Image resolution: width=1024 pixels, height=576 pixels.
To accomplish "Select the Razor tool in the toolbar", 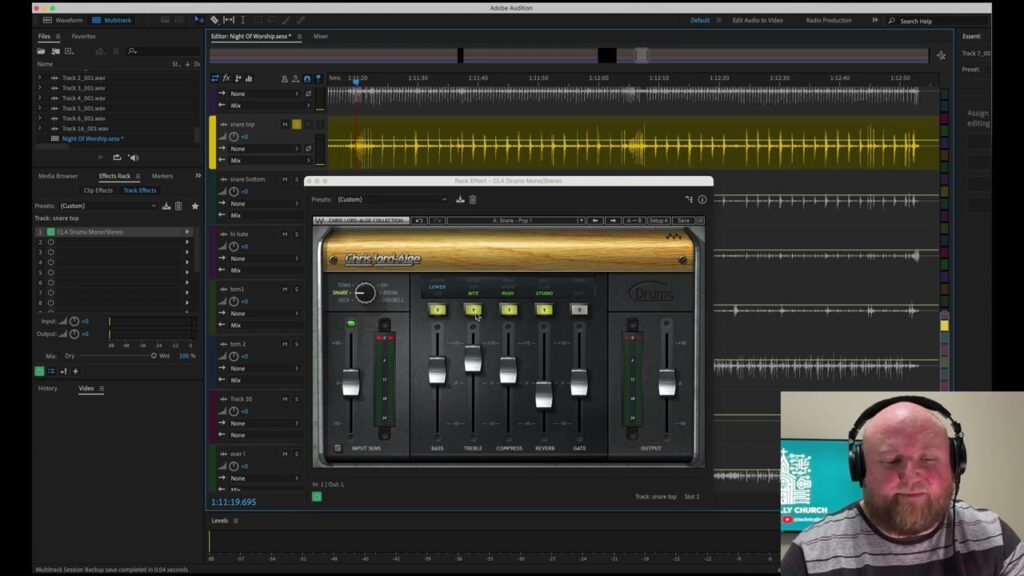I will coord(214,19).
